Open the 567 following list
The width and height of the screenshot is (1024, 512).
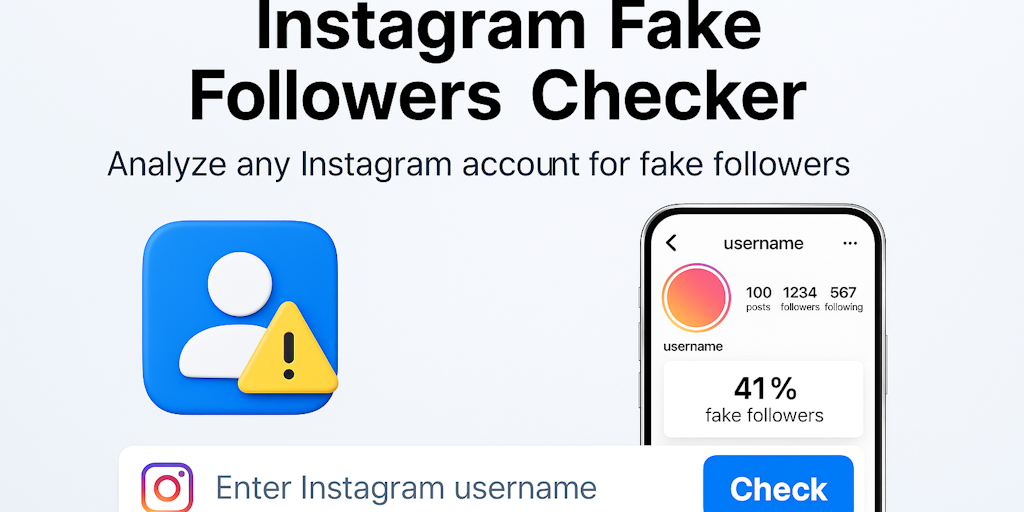point(843,292)
